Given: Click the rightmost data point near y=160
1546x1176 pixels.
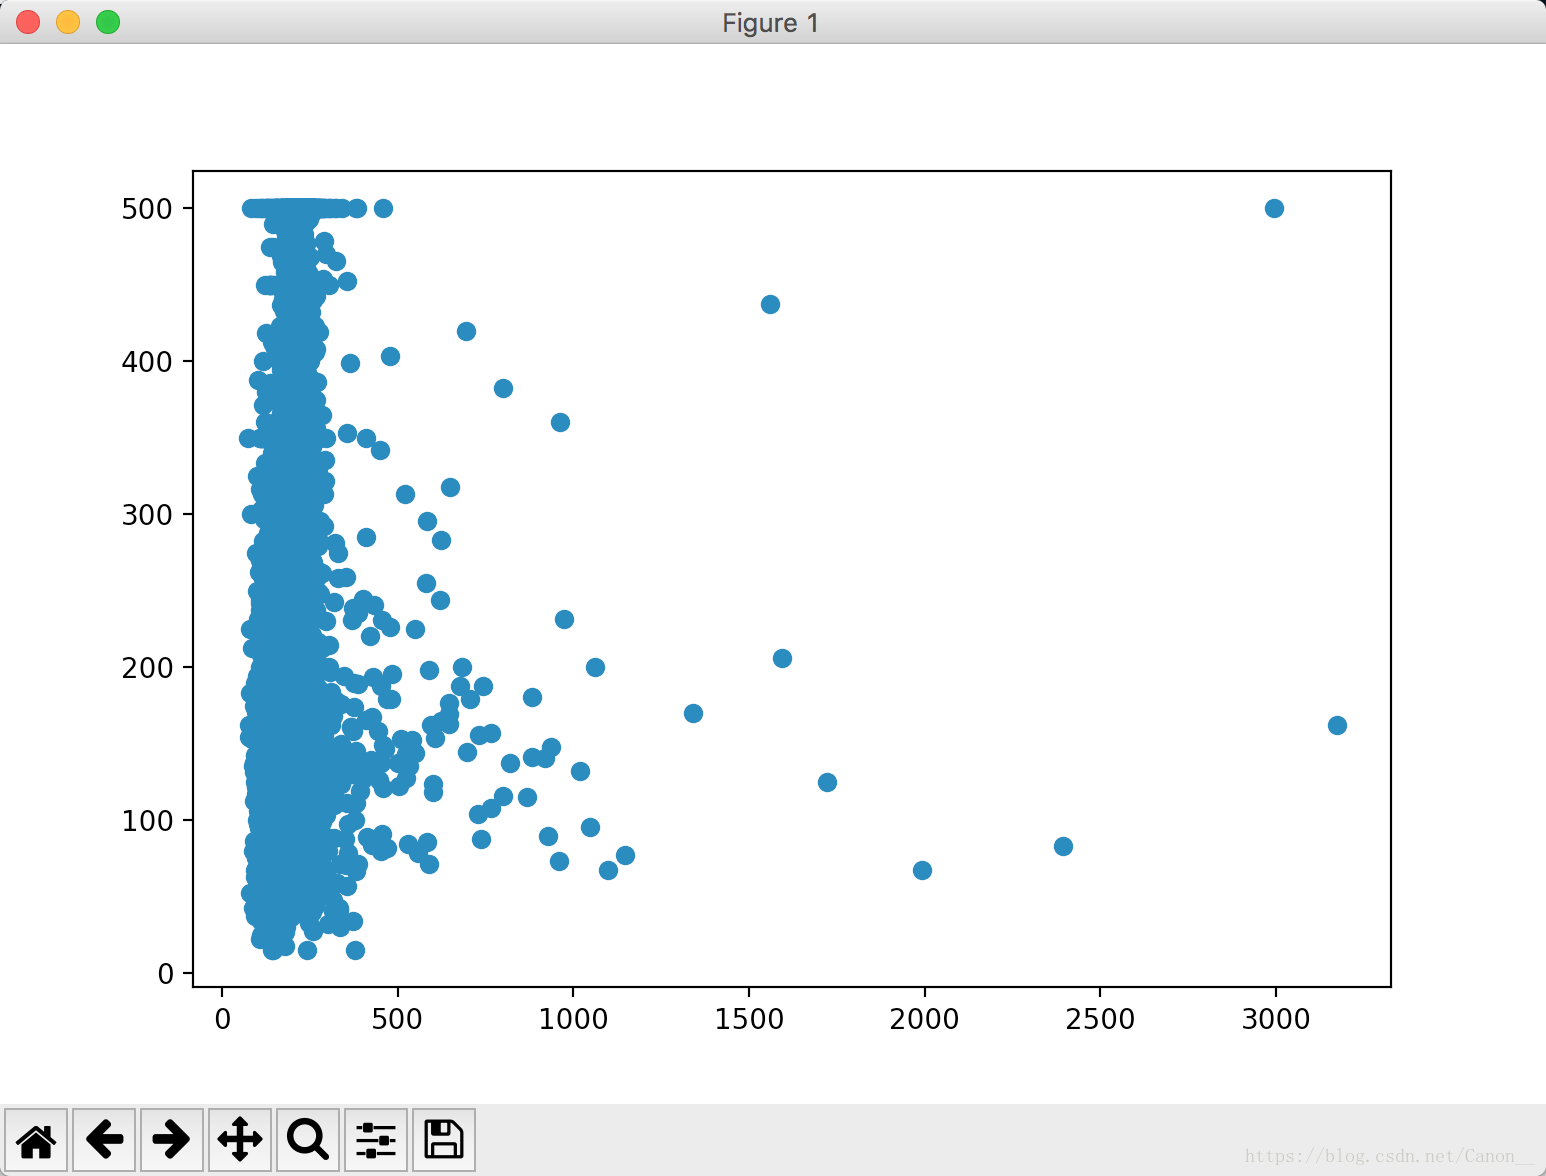Looking at the screenshot, I should tap(1337, 725).
